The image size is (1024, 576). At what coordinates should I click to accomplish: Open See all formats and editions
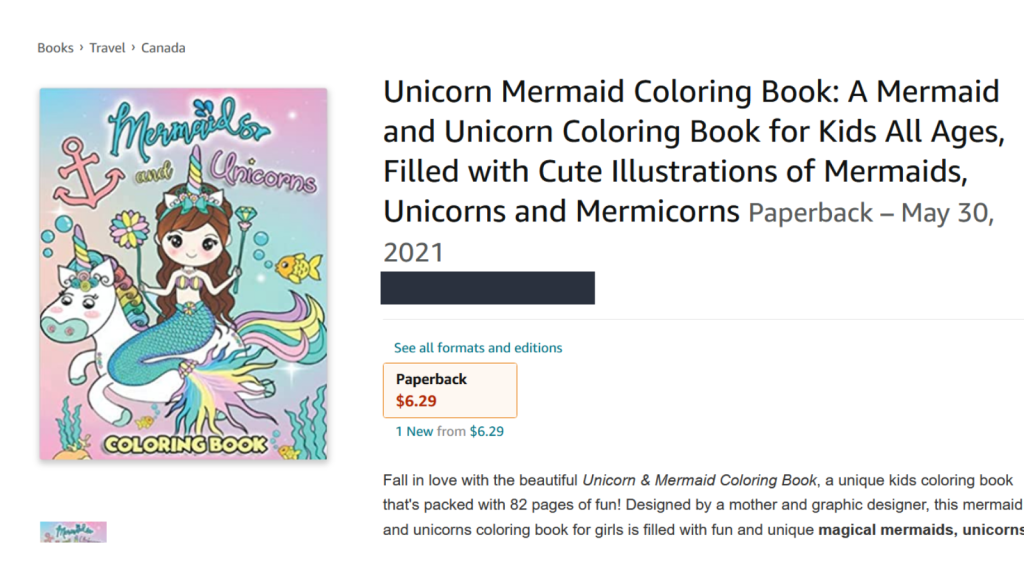(478, 348)
